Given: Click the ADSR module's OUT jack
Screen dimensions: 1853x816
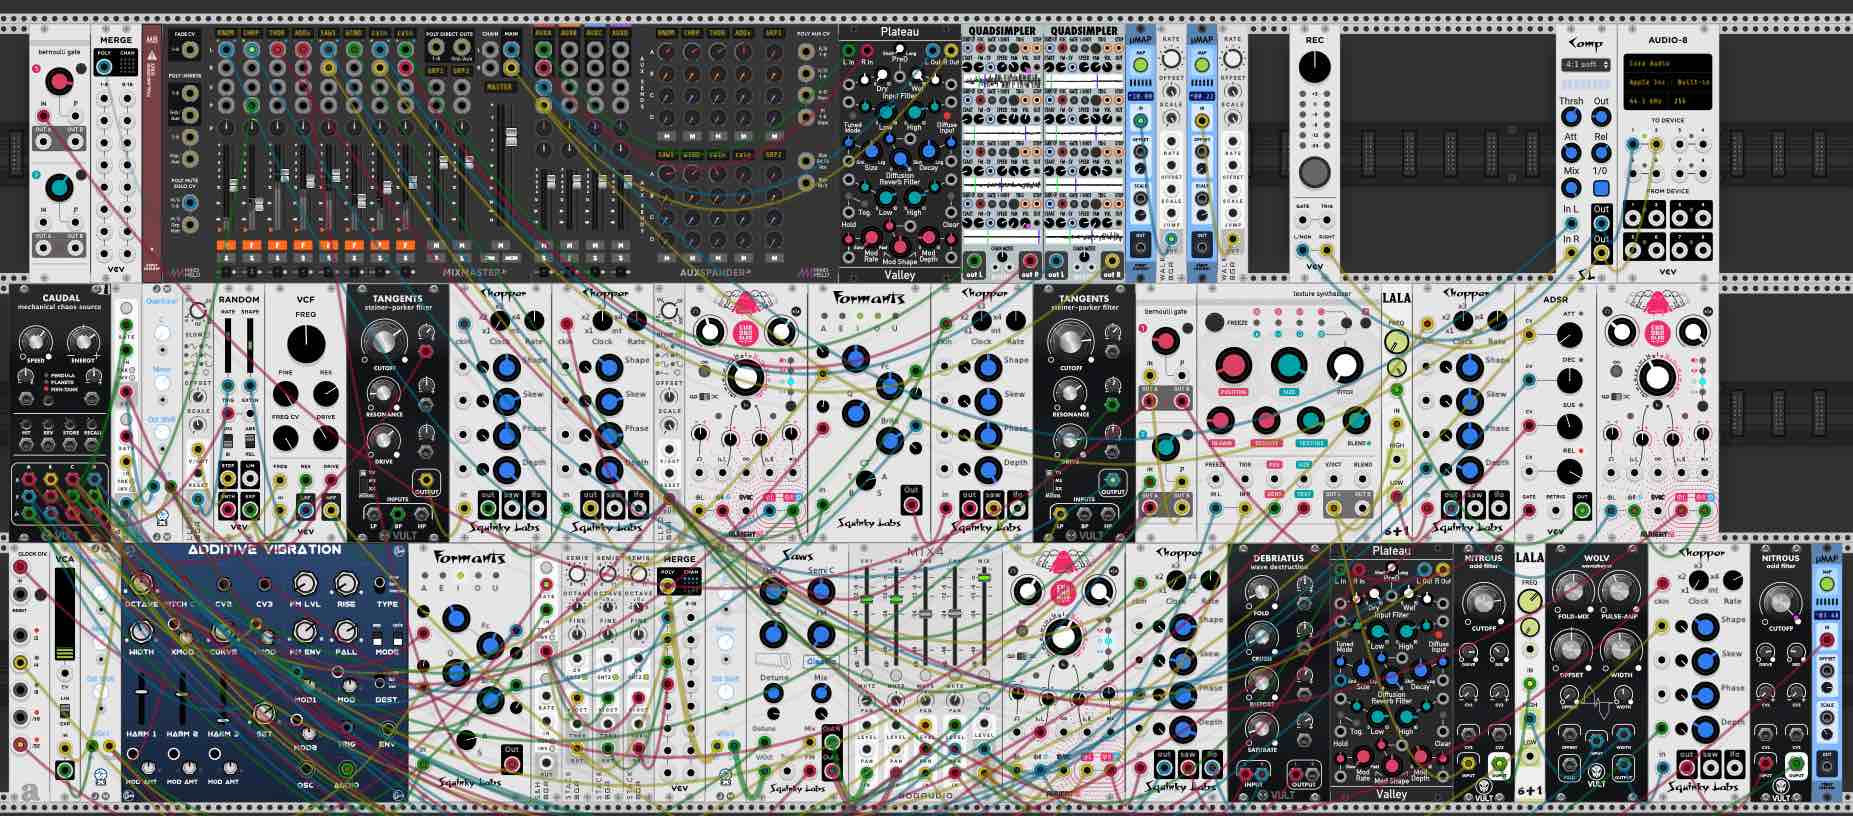Looking at the screenshot, I should (x=1581, y=510).
